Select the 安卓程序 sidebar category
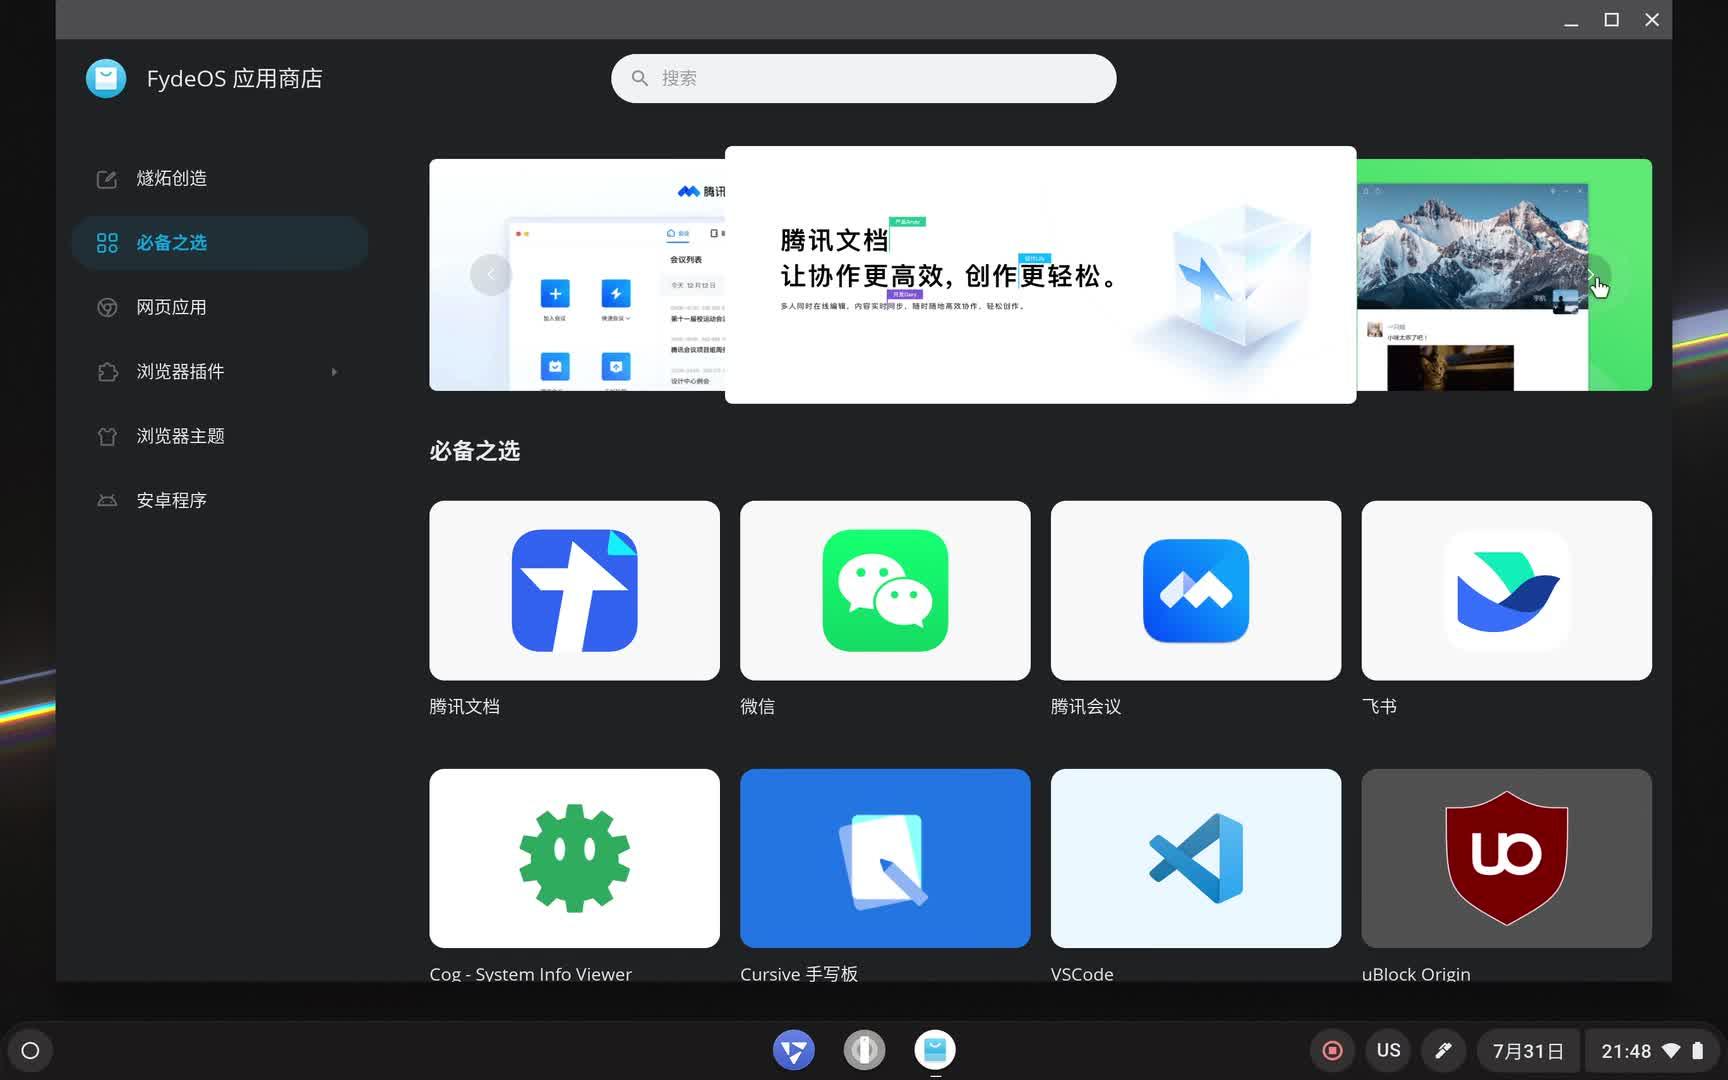Screen dimensions: 1728x1080 coord(172,500)
